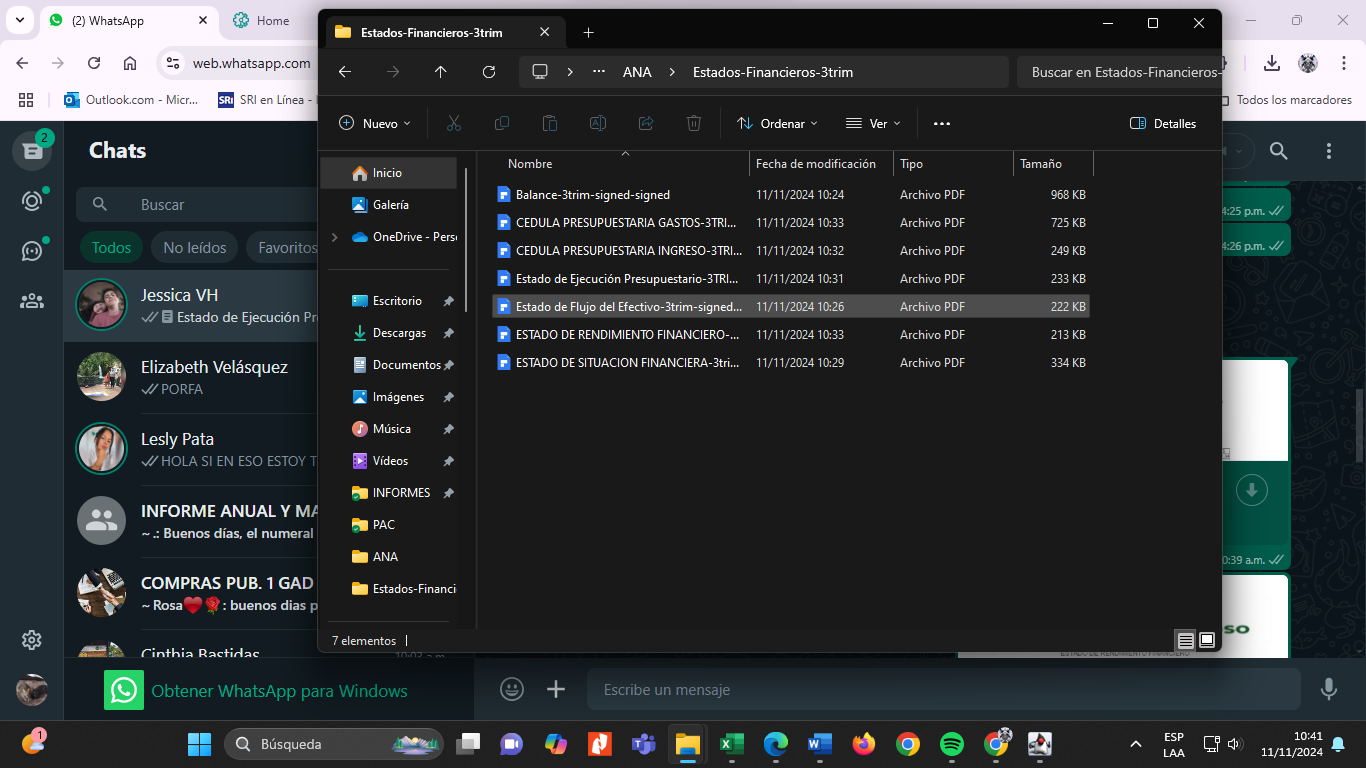The width and height of the screenshot is (1366, 768).
Task: Select the No leídos chat filter
Action: point(195,248)
